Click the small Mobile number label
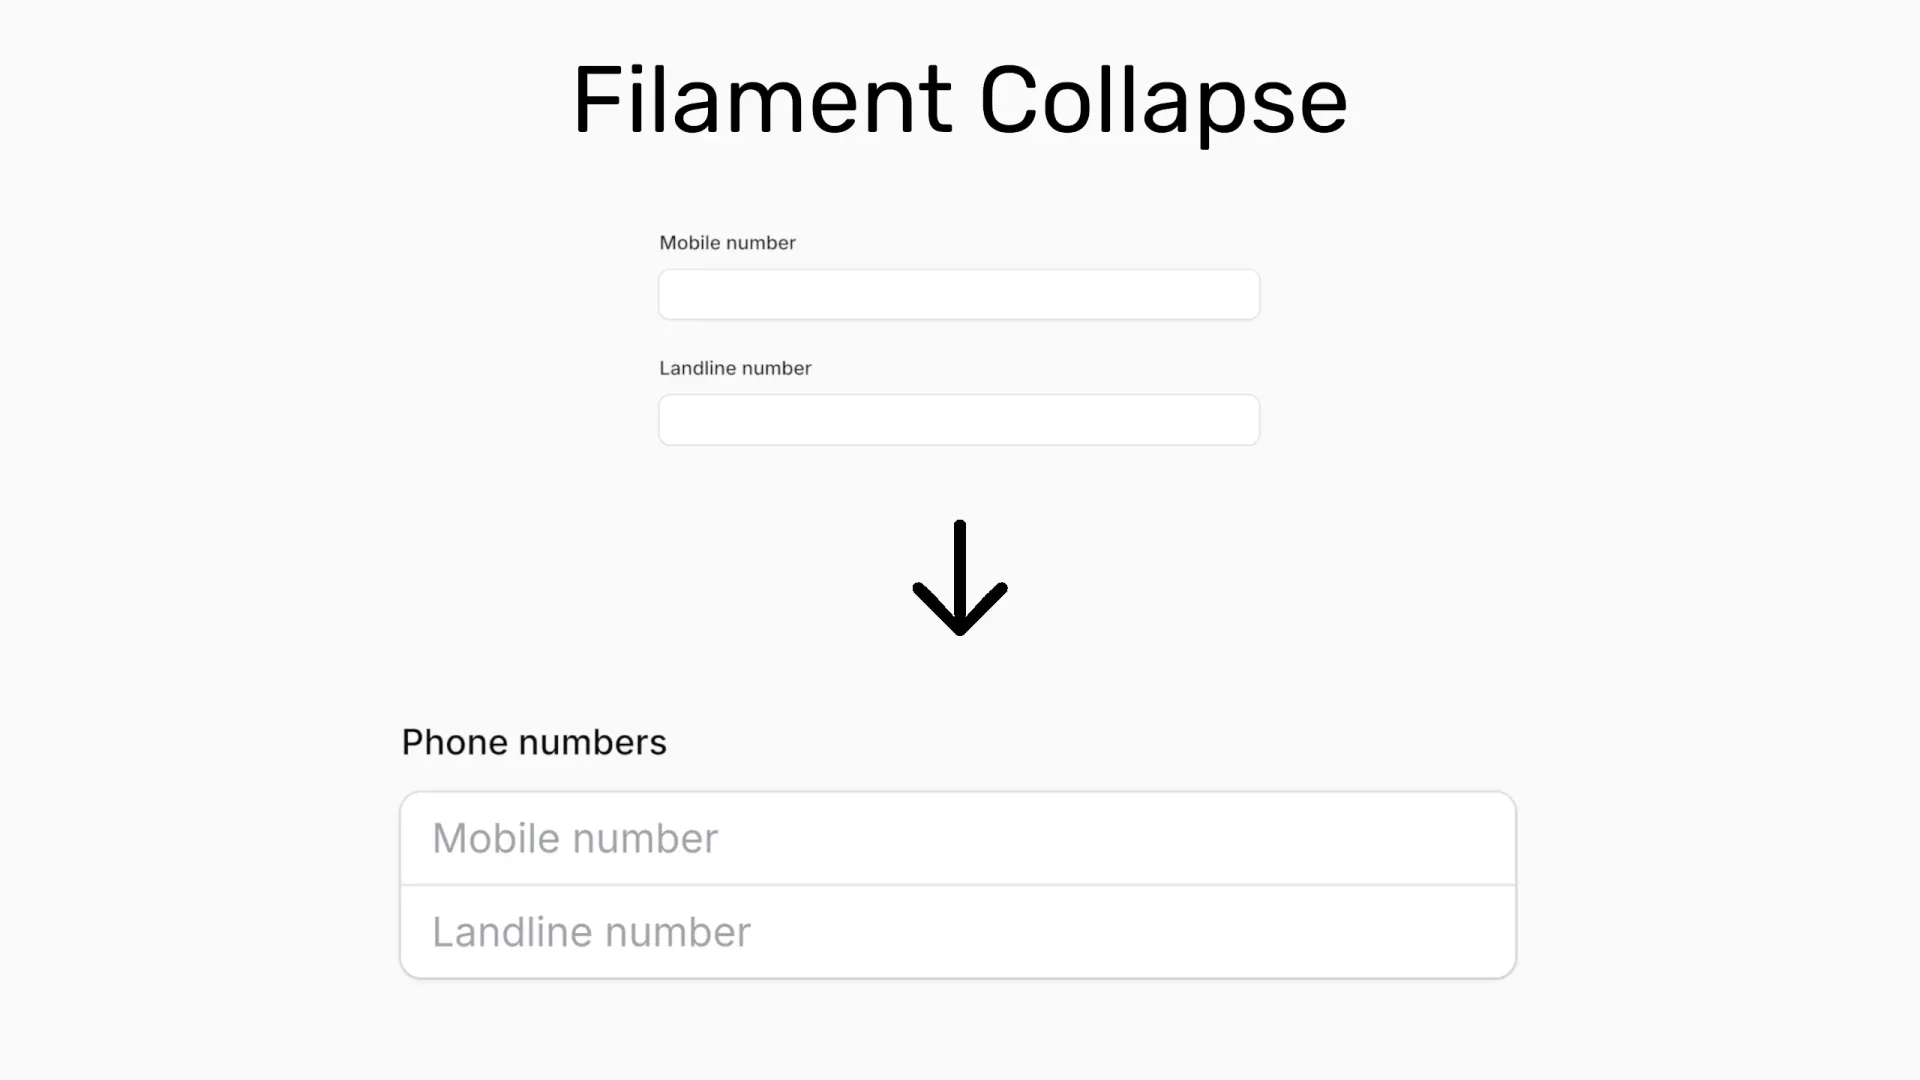This screenshot has width=1920, height=1080. click(x=727, y=243)
